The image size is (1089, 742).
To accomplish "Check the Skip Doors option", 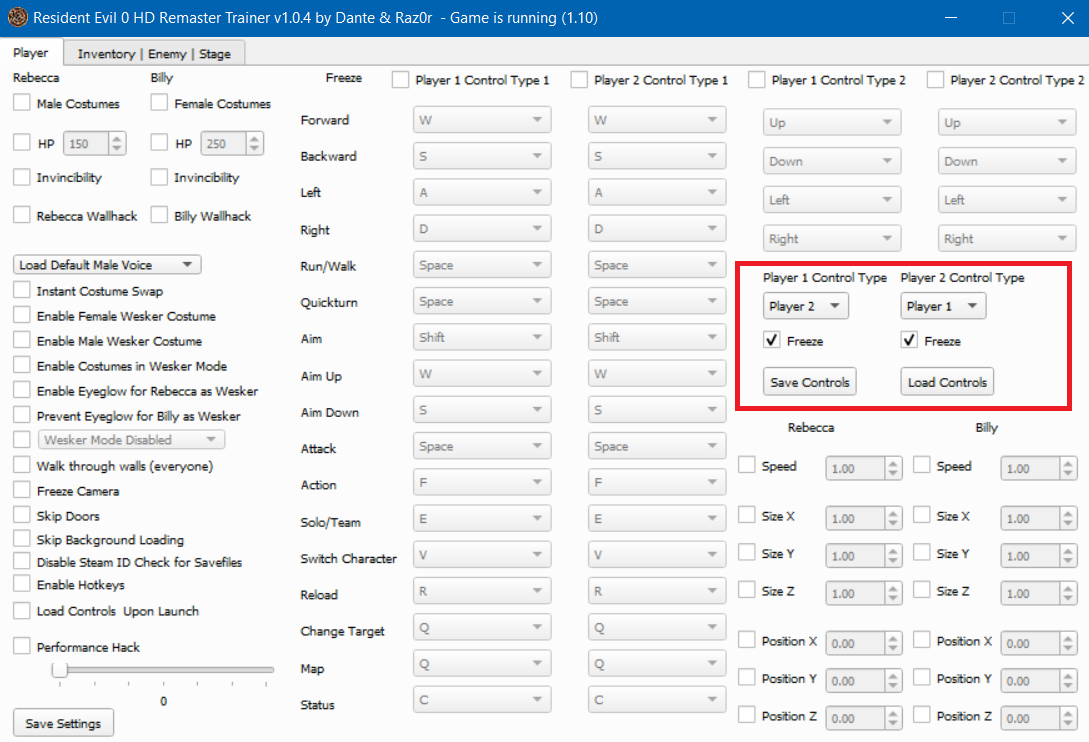I will [x=22, y=516].
